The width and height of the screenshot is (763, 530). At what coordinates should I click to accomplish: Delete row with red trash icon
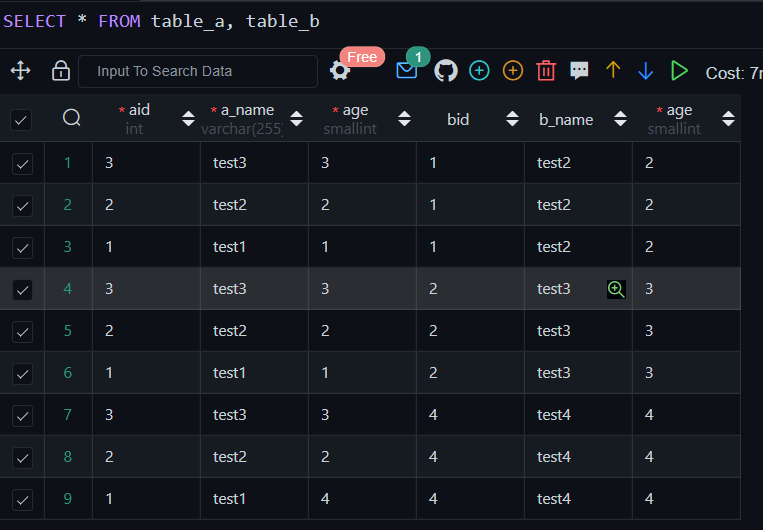[546, 71]
